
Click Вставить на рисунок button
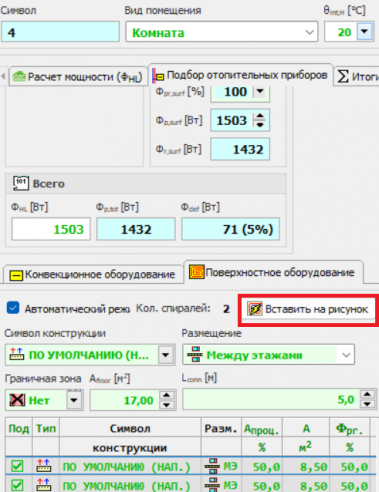click(308, 309)
